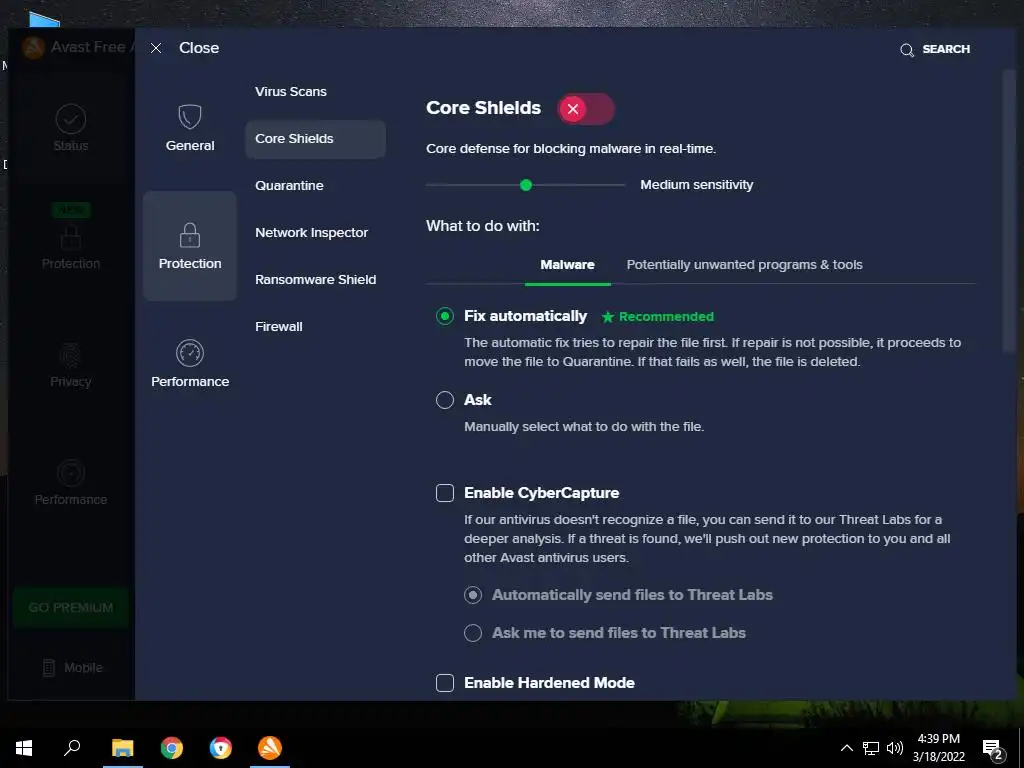Click the Medium sensitivity label
This screenshot has height=768, width=1024.
click(x=696, y=185)
